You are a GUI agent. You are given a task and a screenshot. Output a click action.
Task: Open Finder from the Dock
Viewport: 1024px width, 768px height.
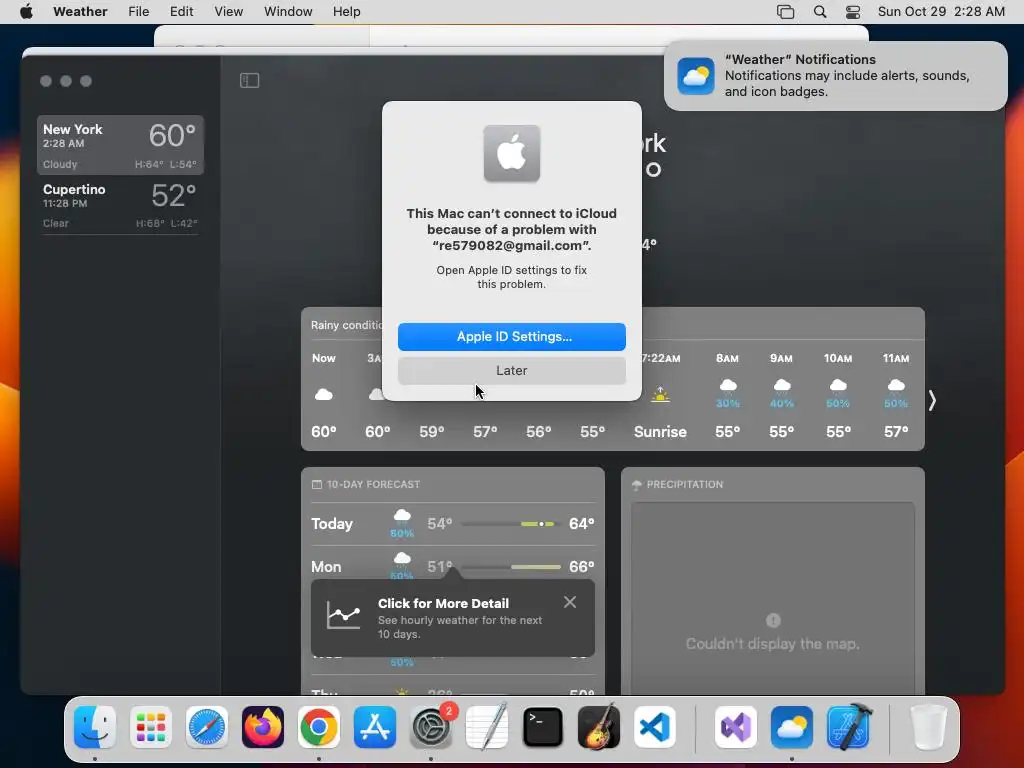click(95, 727)
